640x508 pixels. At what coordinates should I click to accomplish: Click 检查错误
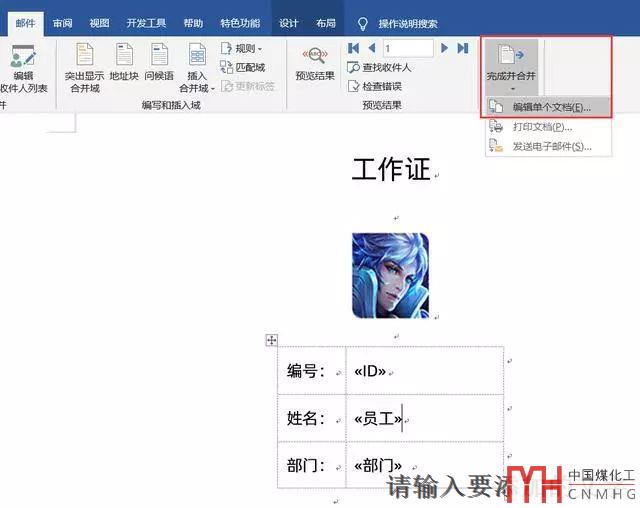(x=375, y=86)
